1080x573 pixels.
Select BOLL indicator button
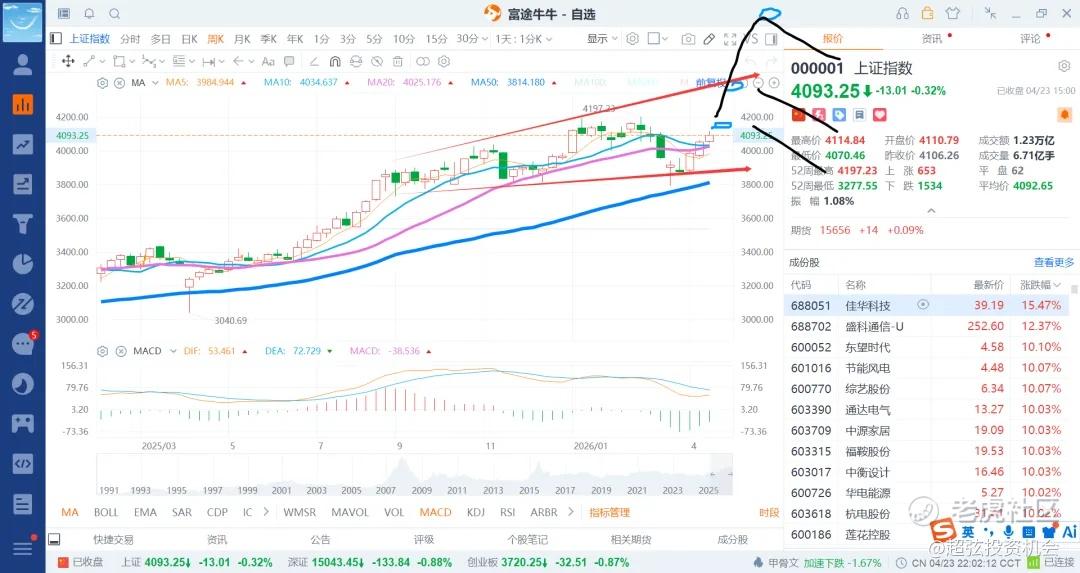coord(106,512)
